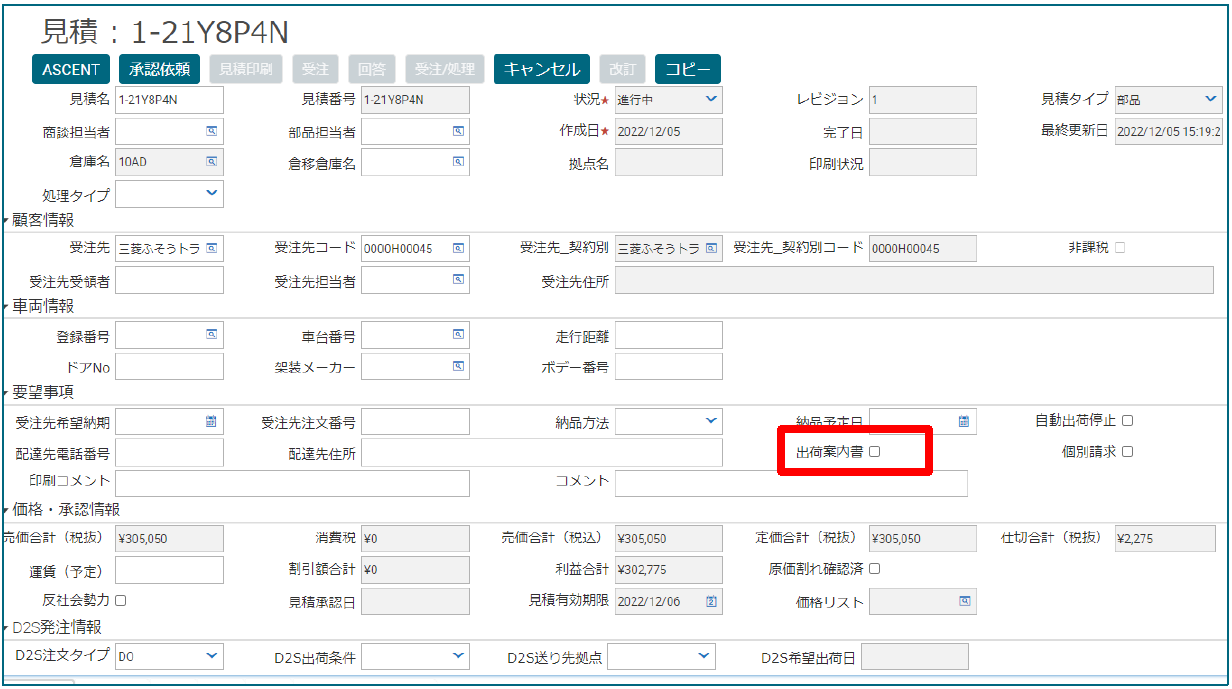Open lookup icon for 車台番号 field
The width and height of the screenshot is (1232, 689).
(x=458, y=335)
